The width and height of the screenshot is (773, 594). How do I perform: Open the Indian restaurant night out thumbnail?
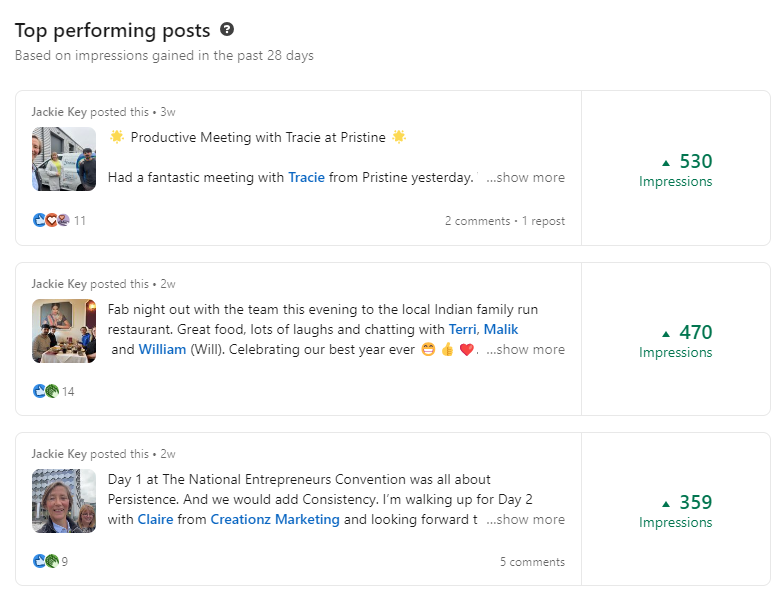pyautogui.click(x=64, y=331)
